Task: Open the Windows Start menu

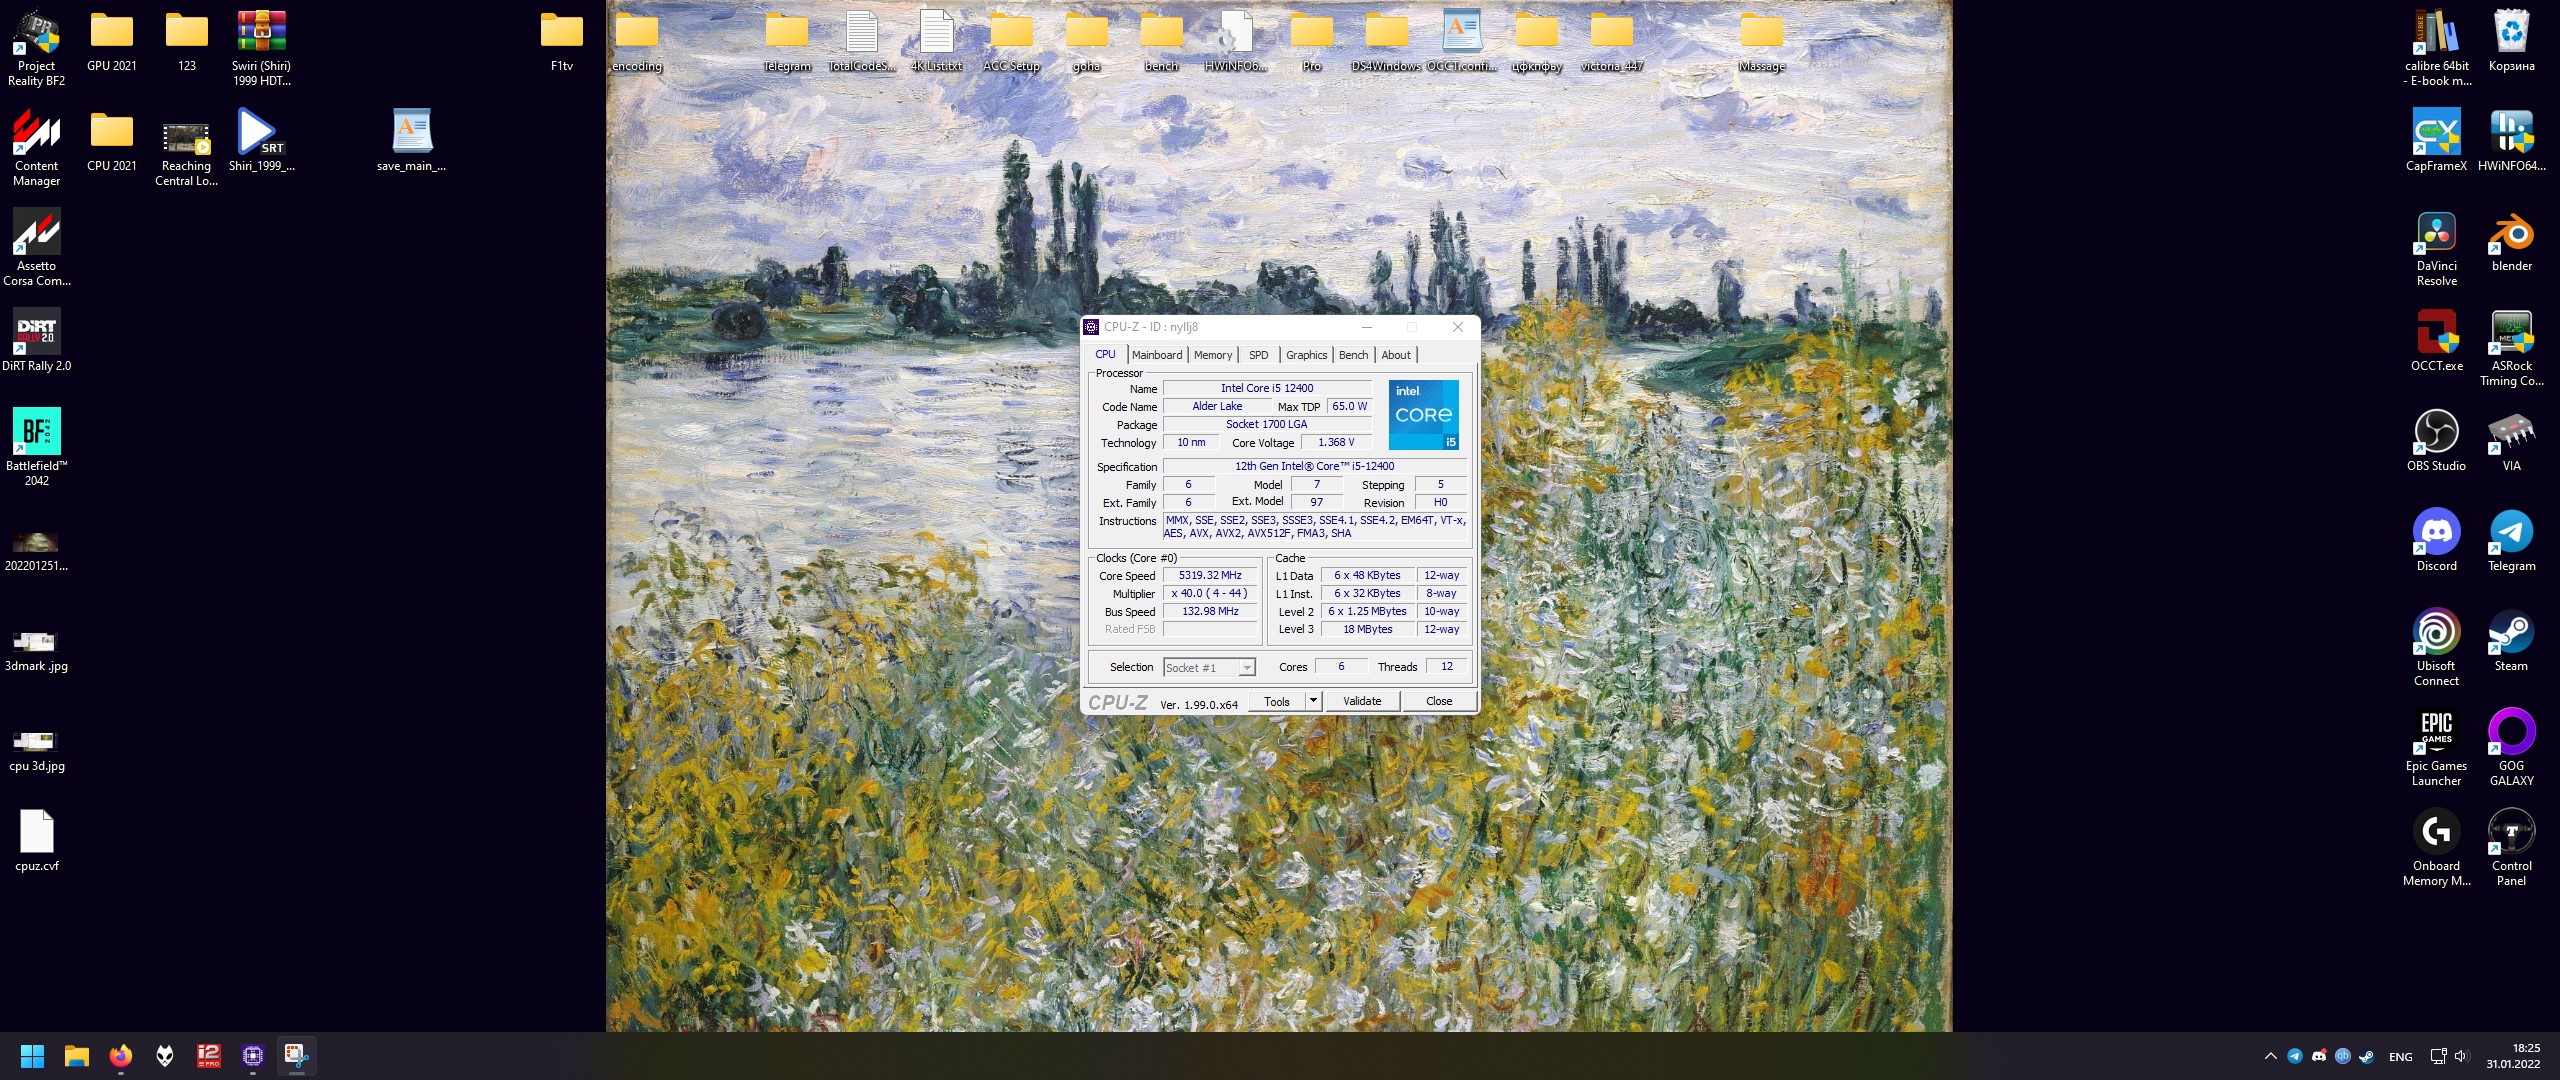Action: [x=32, y=1056]
